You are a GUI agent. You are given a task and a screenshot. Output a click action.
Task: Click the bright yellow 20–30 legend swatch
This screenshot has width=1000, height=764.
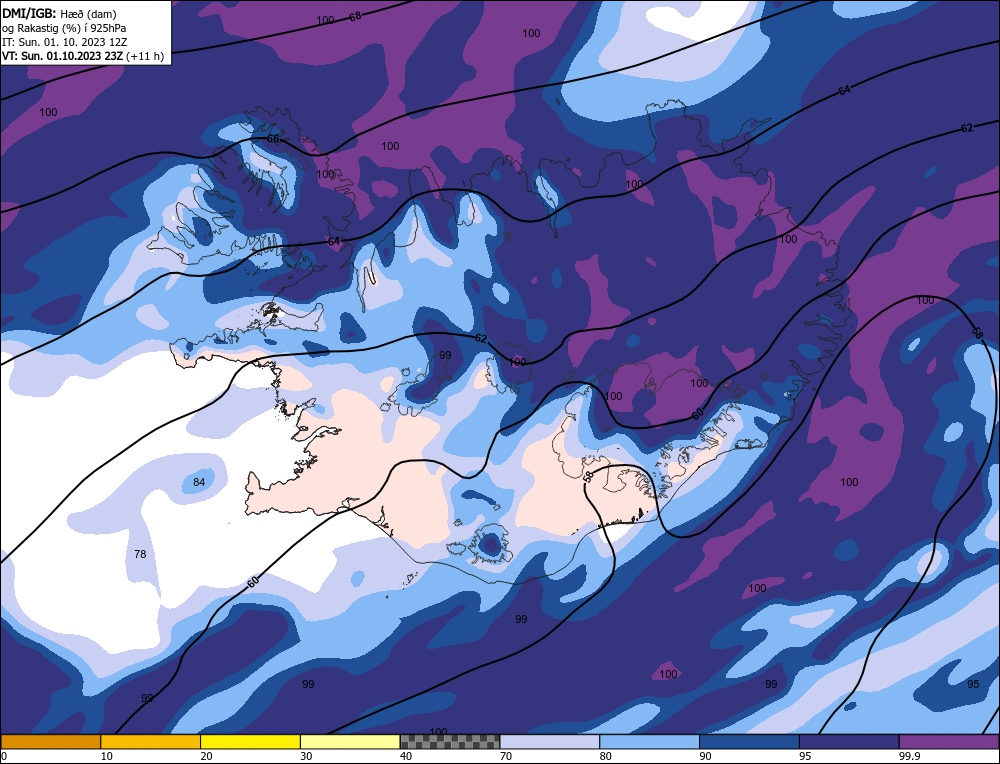click(x=250, y=741)
